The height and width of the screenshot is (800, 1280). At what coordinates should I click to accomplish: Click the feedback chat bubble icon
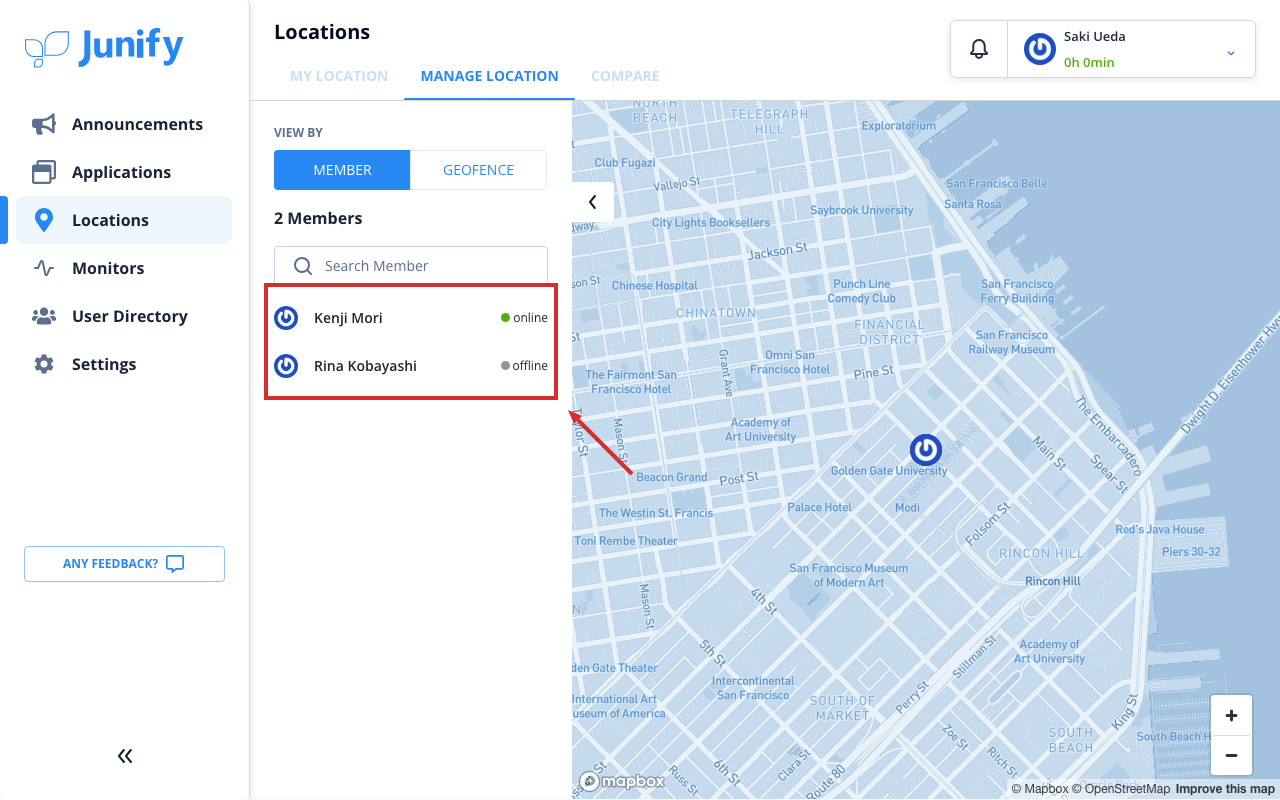[175, 564]
